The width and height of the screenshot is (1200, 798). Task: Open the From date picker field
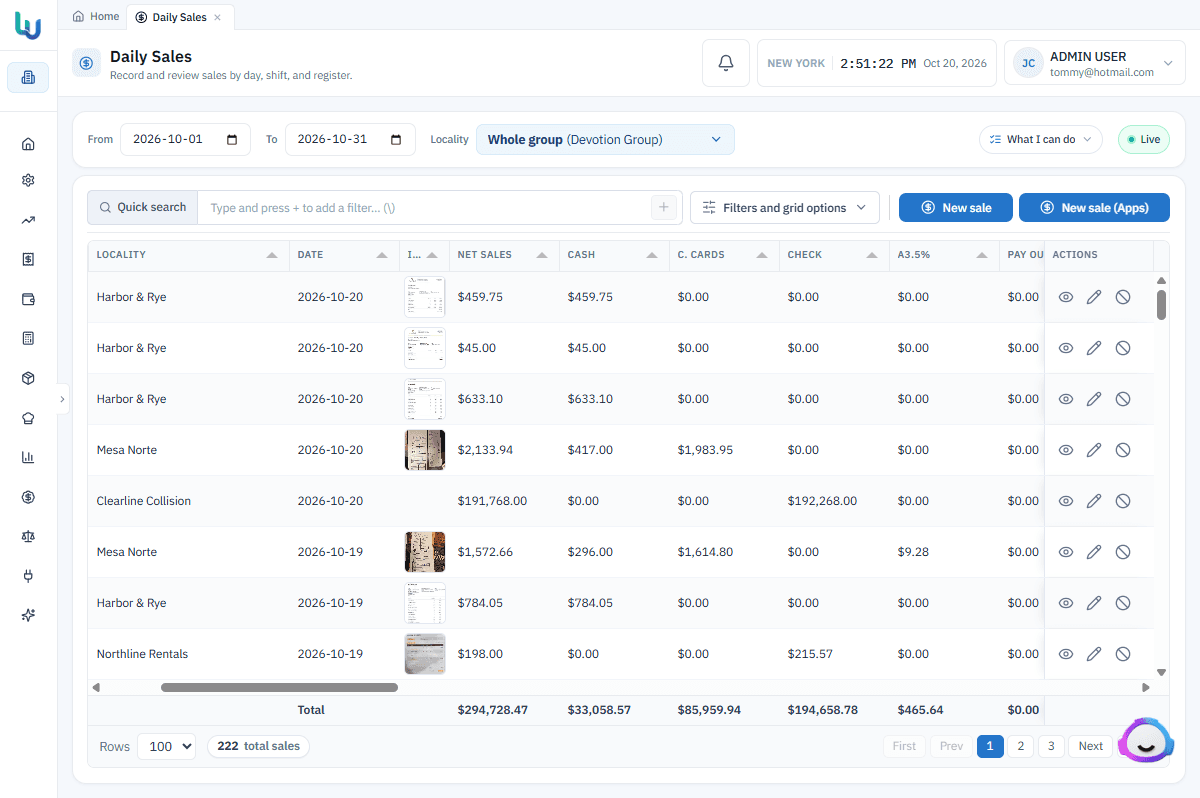click(x=185, y=139)
